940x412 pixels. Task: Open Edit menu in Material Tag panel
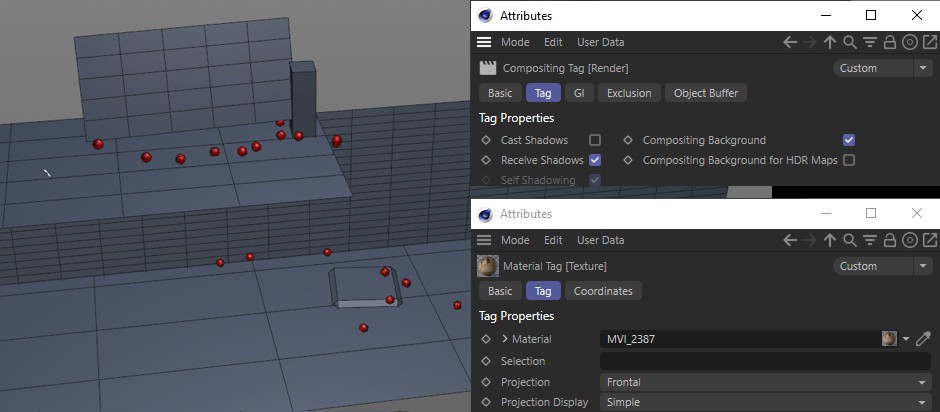coord(553,240)
